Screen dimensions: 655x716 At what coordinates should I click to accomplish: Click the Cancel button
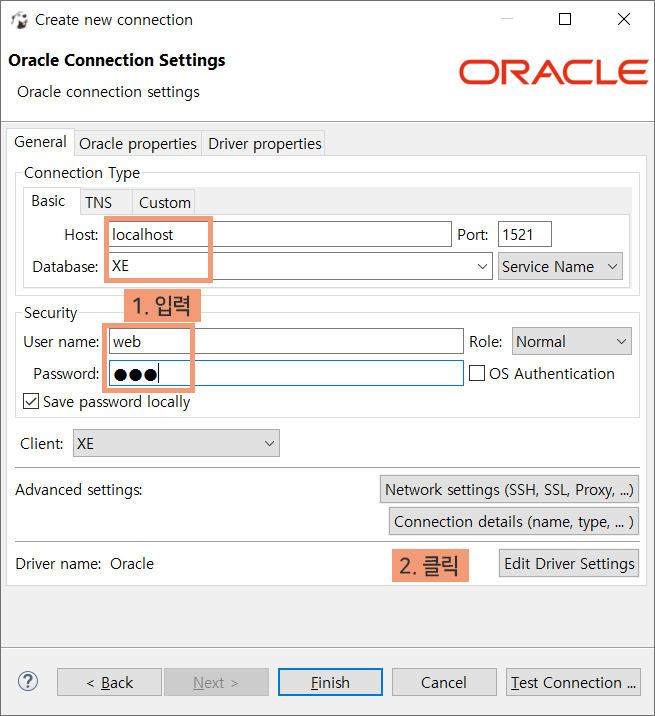(x=444, y=682)
